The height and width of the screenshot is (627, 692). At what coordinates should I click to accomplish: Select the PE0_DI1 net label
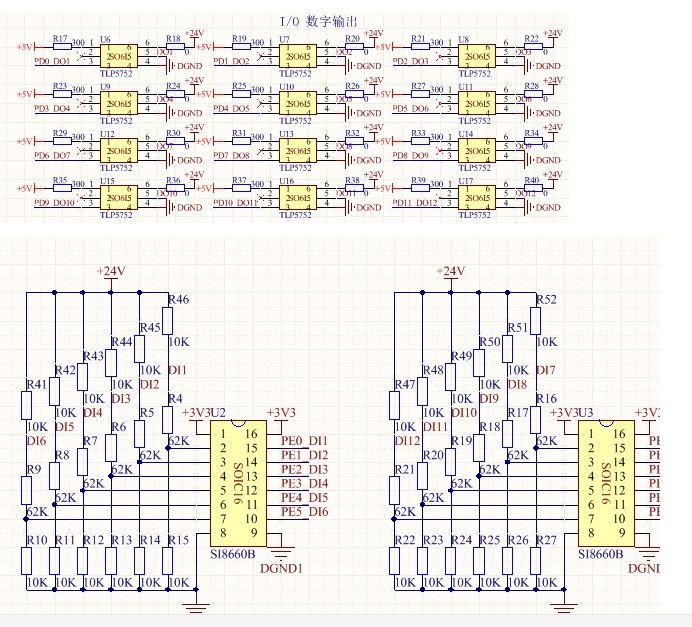pyautogui.click(x=304, y=441)
